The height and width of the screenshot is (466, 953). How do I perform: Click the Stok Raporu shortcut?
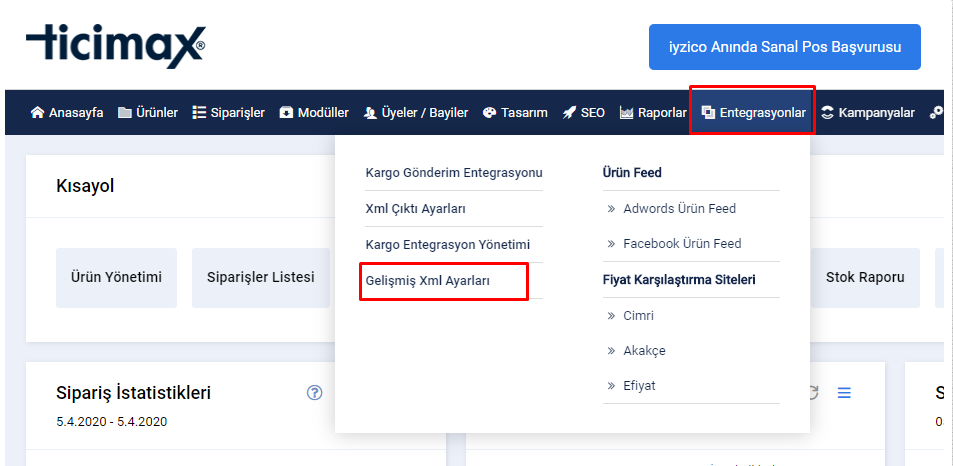[865, 278]
